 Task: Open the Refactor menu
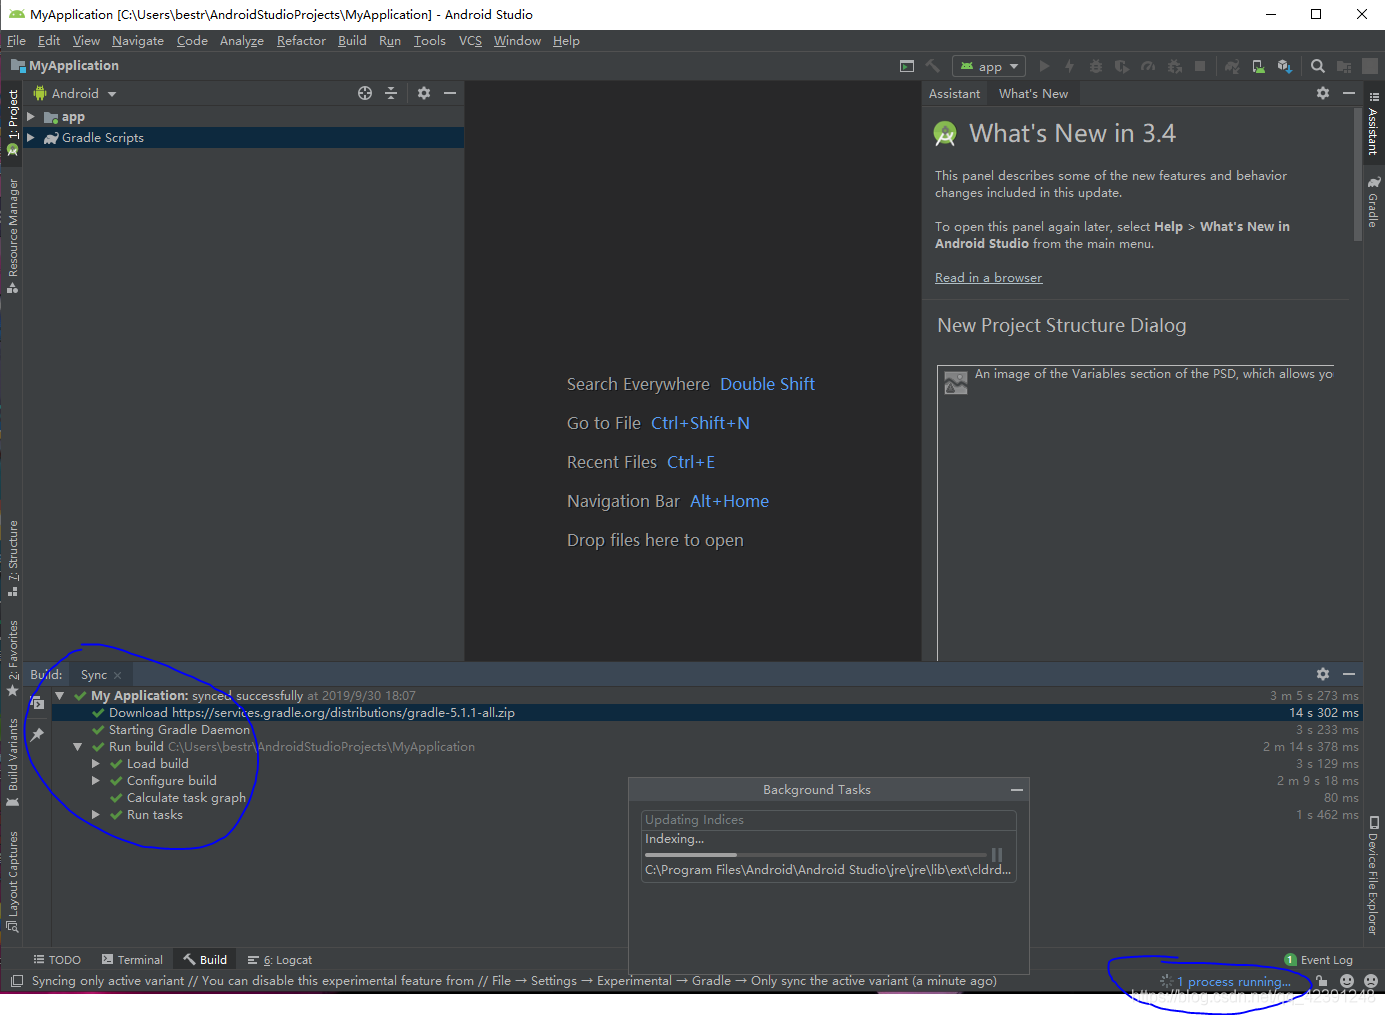point(301,41)
